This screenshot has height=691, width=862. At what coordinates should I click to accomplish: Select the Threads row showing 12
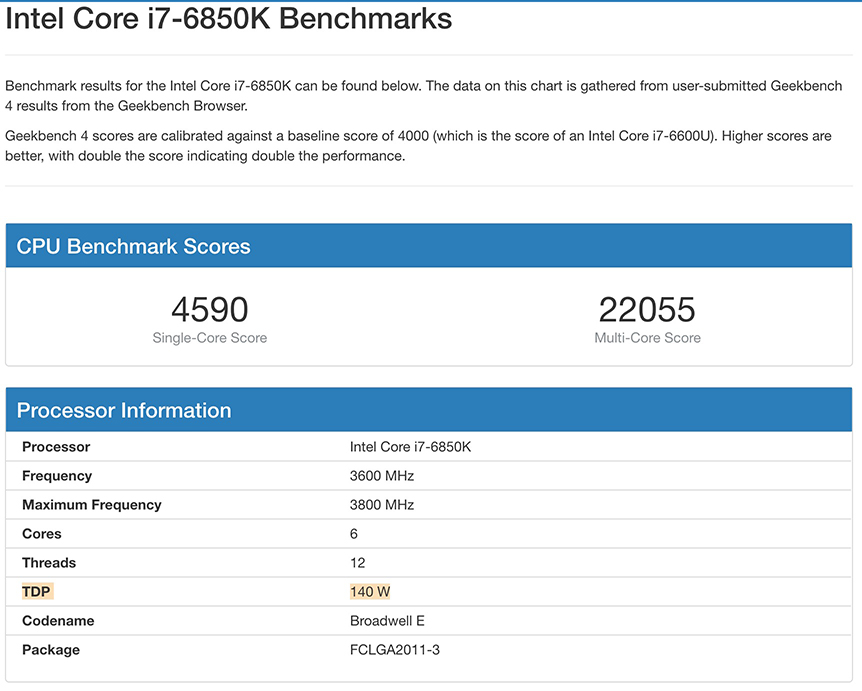pos(49,562)
